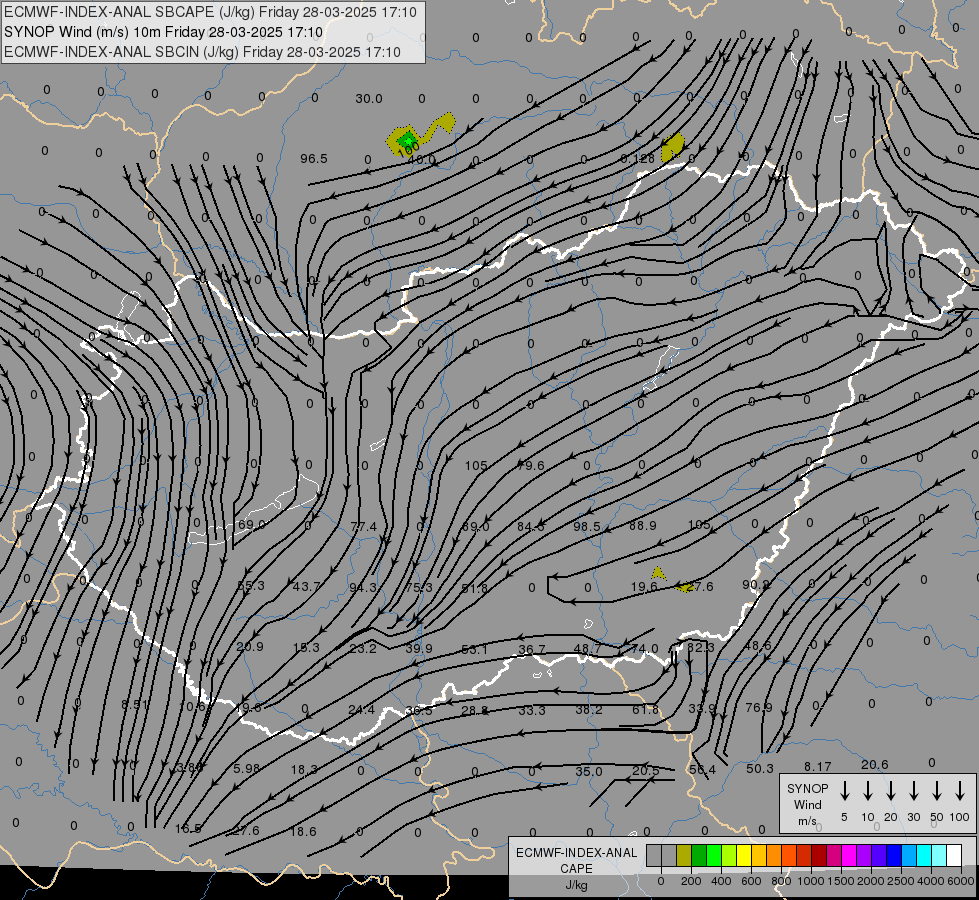979x900 pixels.
Task: Click the wind arrow above the 20 label
Action: (x=891, y=791)
